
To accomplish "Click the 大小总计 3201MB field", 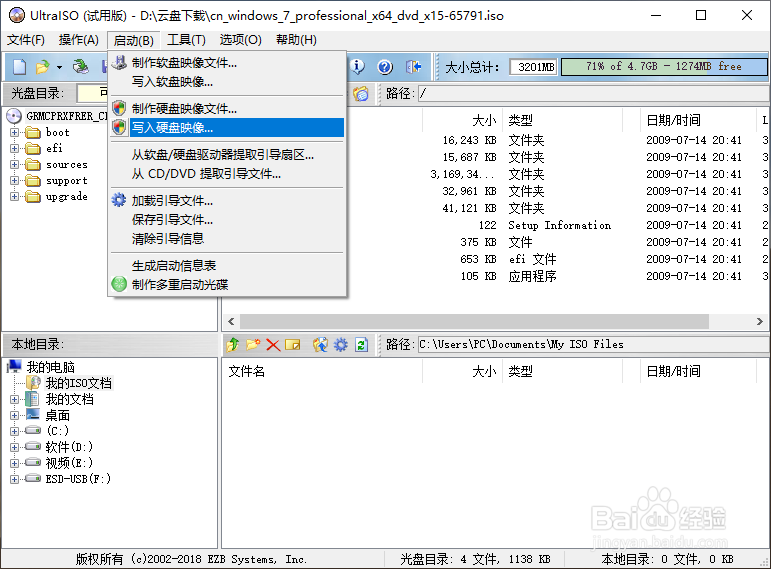I will pyautogui.click(x=534, y=67).
